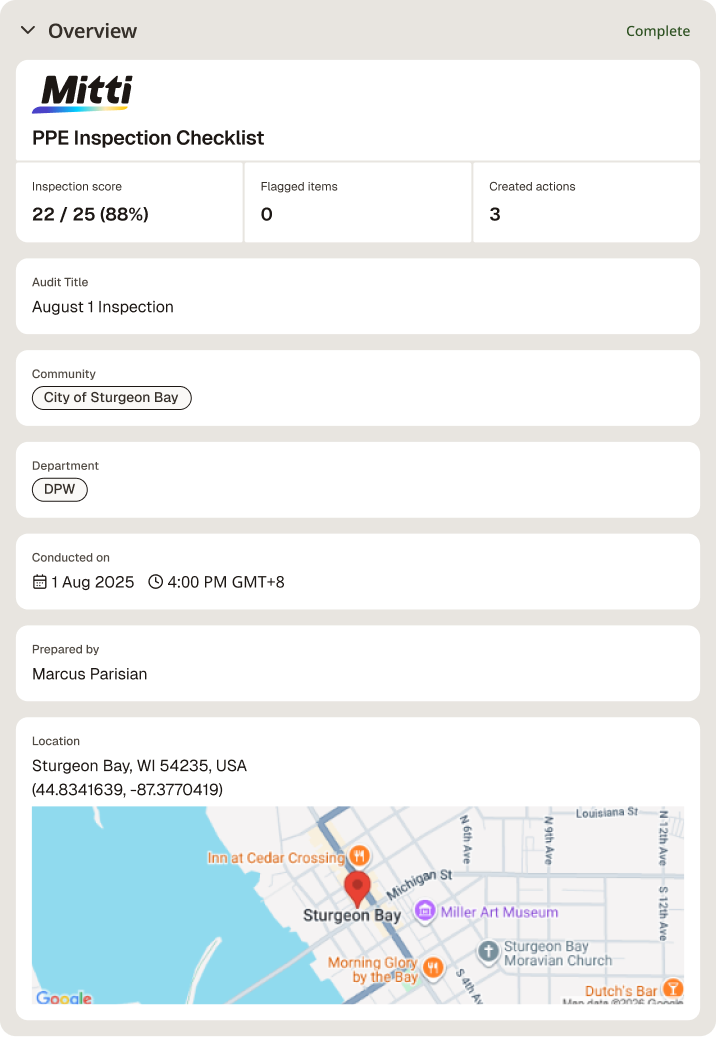Image resolution: width=716 pixels, height=1037 pixels.
Task: Collapse the Overview section chevron
Action: pos(28,30)
